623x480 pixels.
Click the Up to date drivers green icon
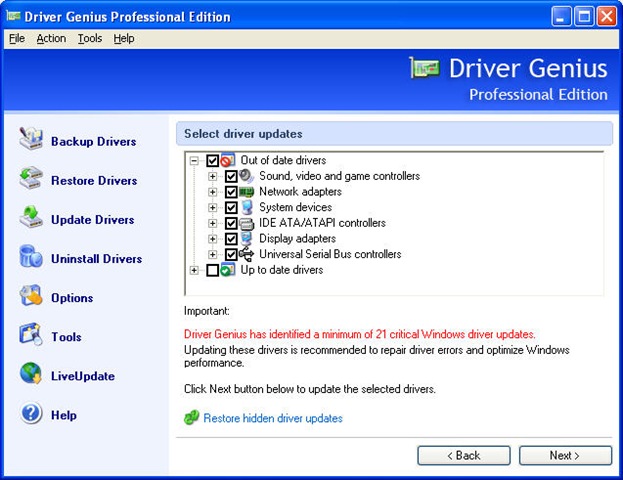pyautogui.click(x=228, y=270)
